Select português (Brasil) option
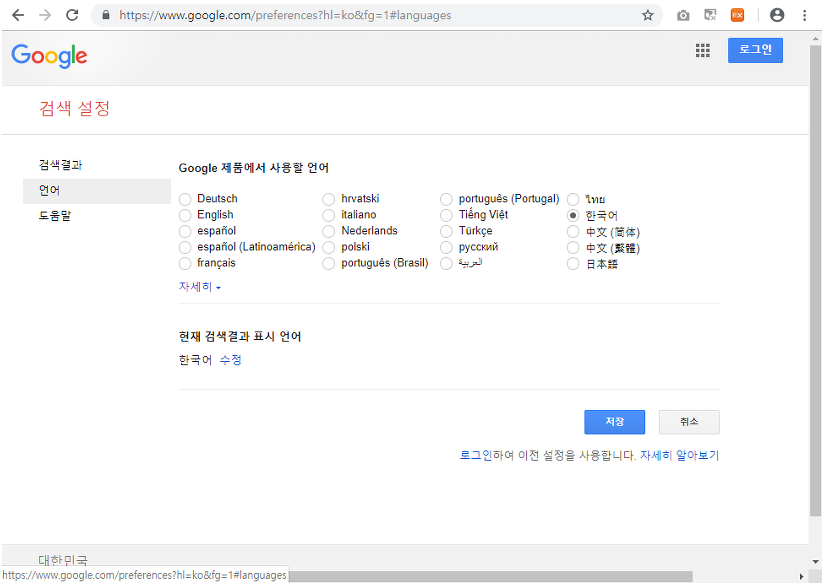 329,263
